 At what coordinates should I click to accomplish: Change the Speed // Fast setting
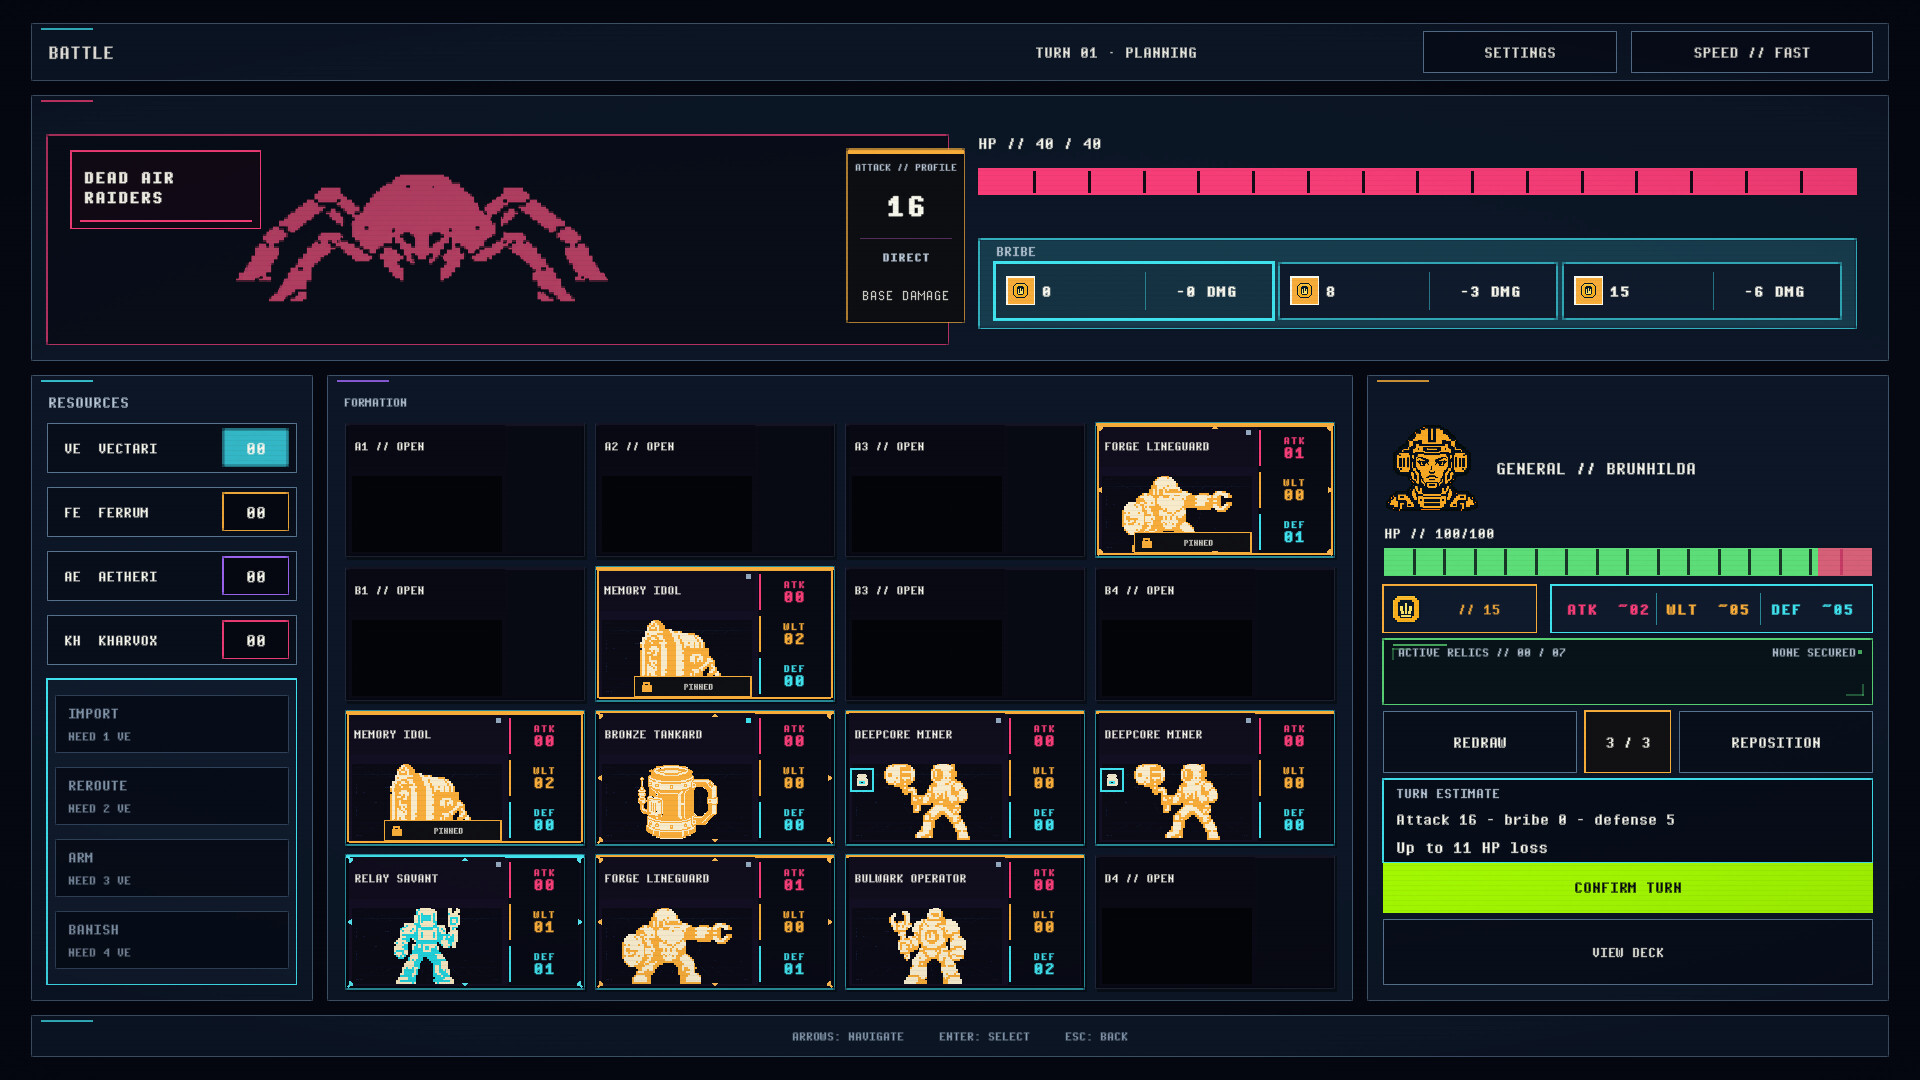point(1752,52)
